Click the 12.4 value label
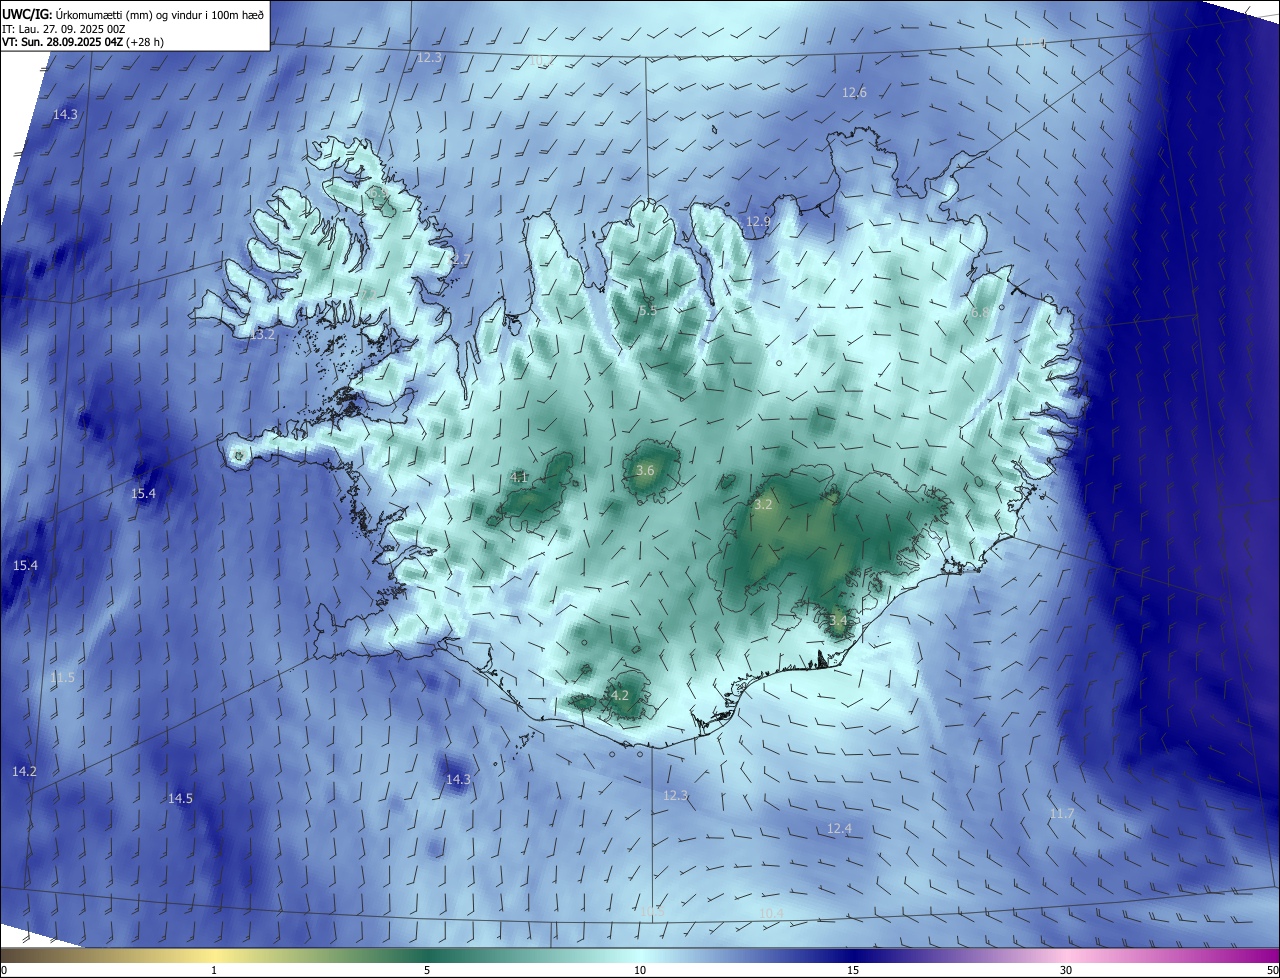Viewport: 1280px width, 978px height. (839, 829)
